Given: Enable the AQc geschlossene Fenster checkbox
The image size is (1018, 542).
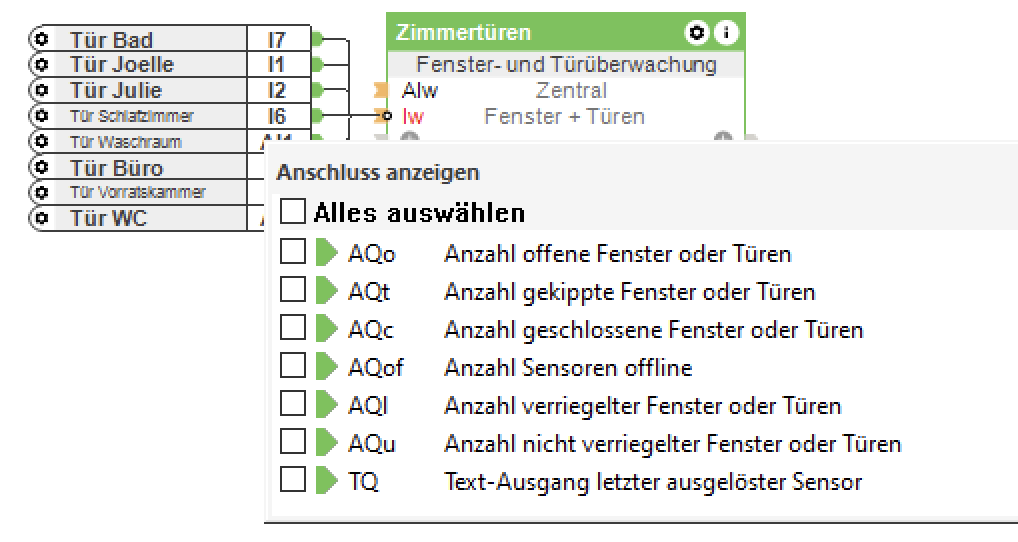Looking at the screenshot, I should pyautogui.click(x=293, y=330).
